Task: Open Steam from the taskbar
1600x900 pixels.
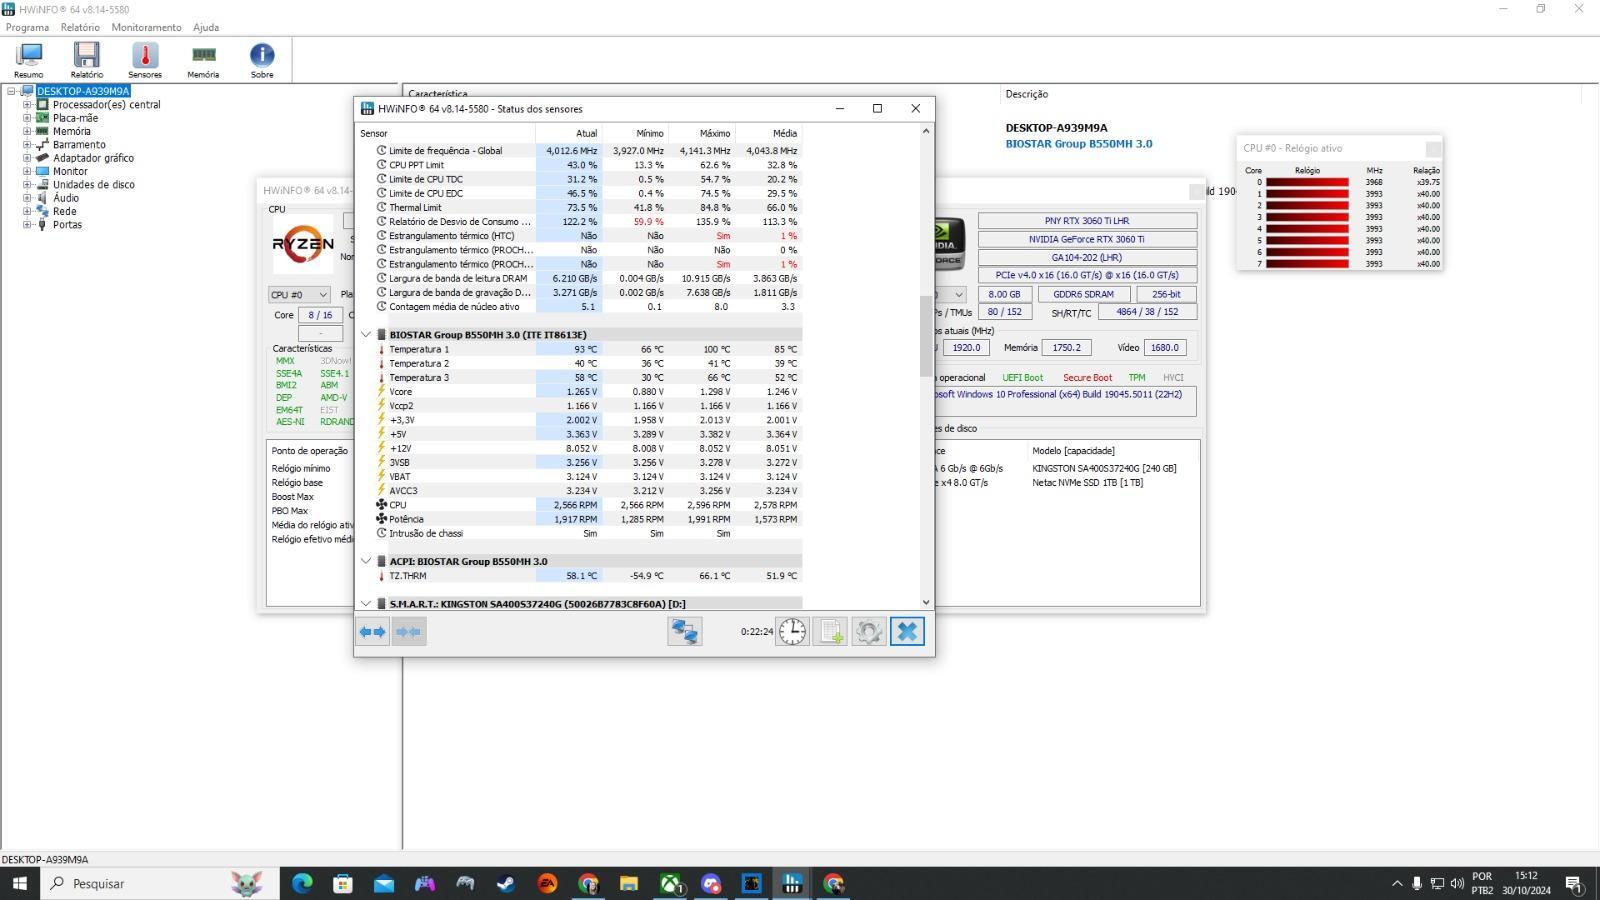Action: pyautogui.click(x=506, y=883)
